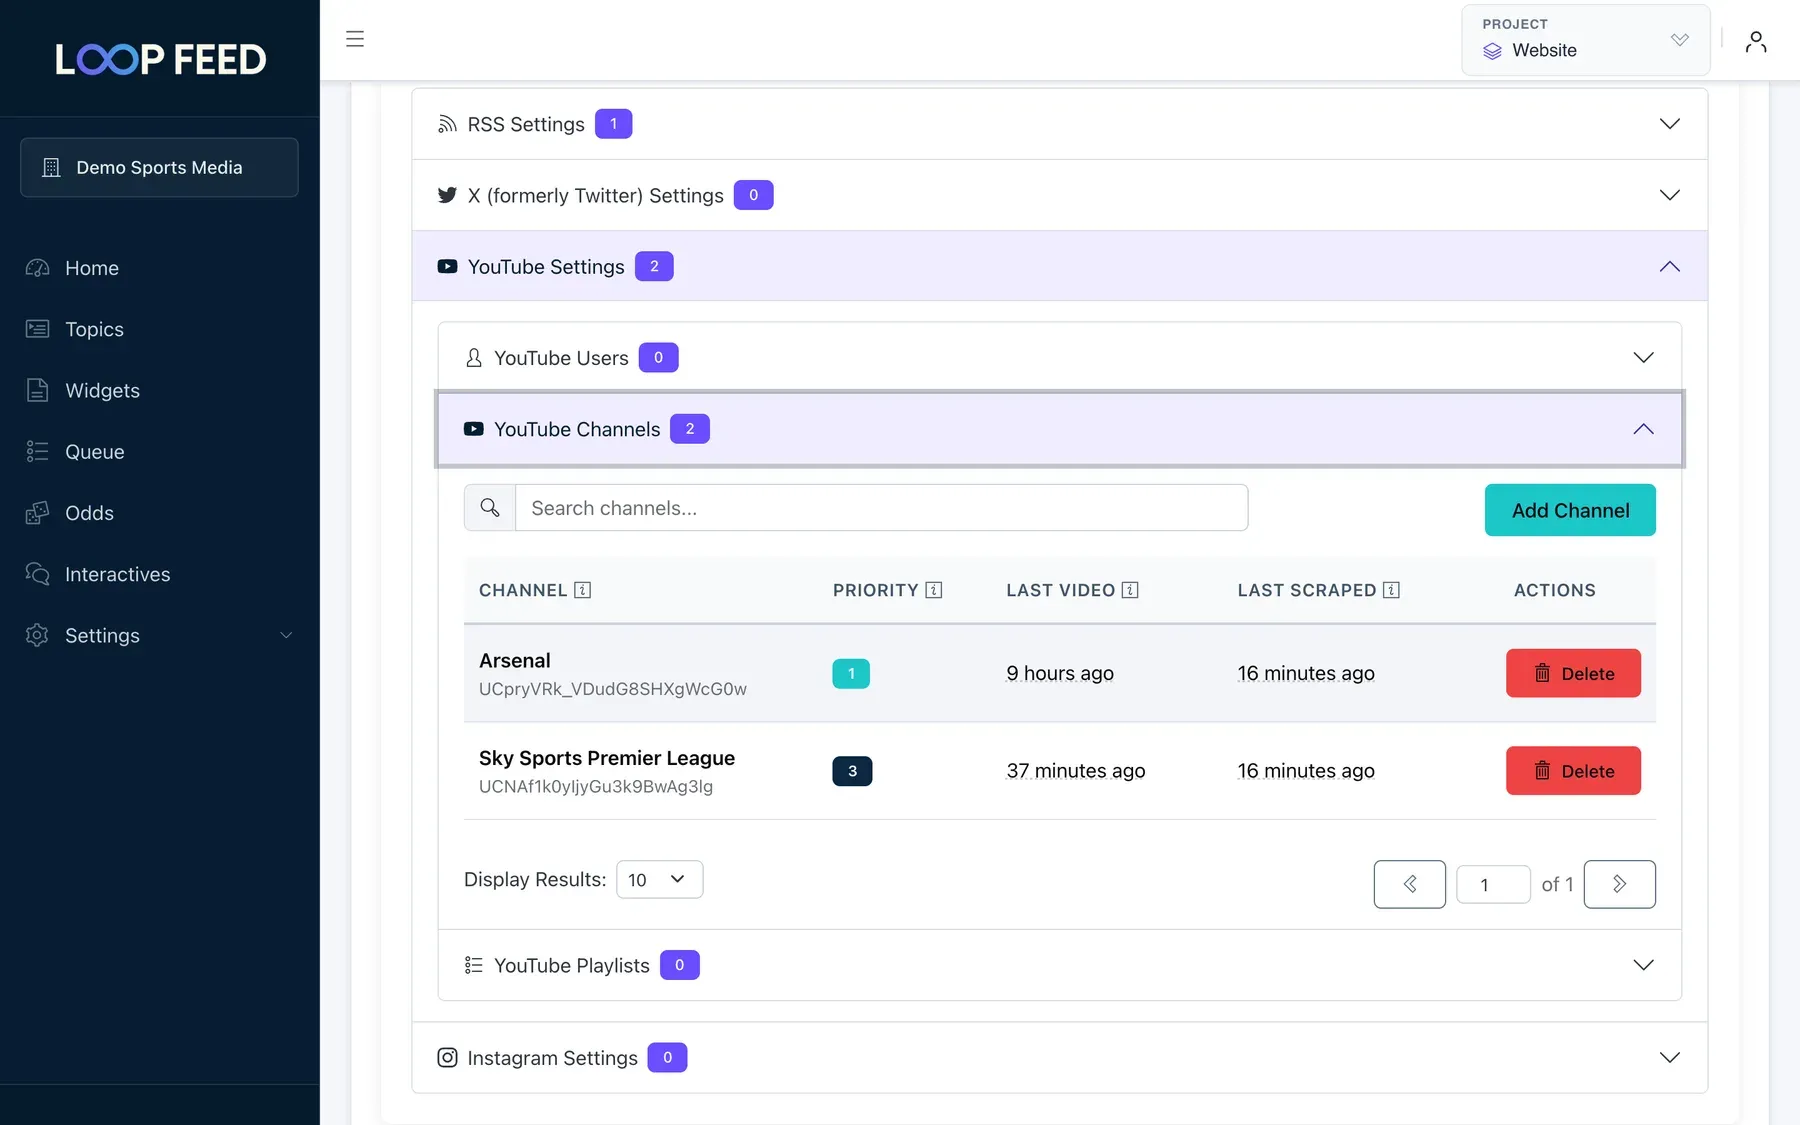Image resolution: width=1800 pixels, height=1125 pixels.
Task: Expand X (formerly Twitter) Settings
Action: [x=1060, y=195]
